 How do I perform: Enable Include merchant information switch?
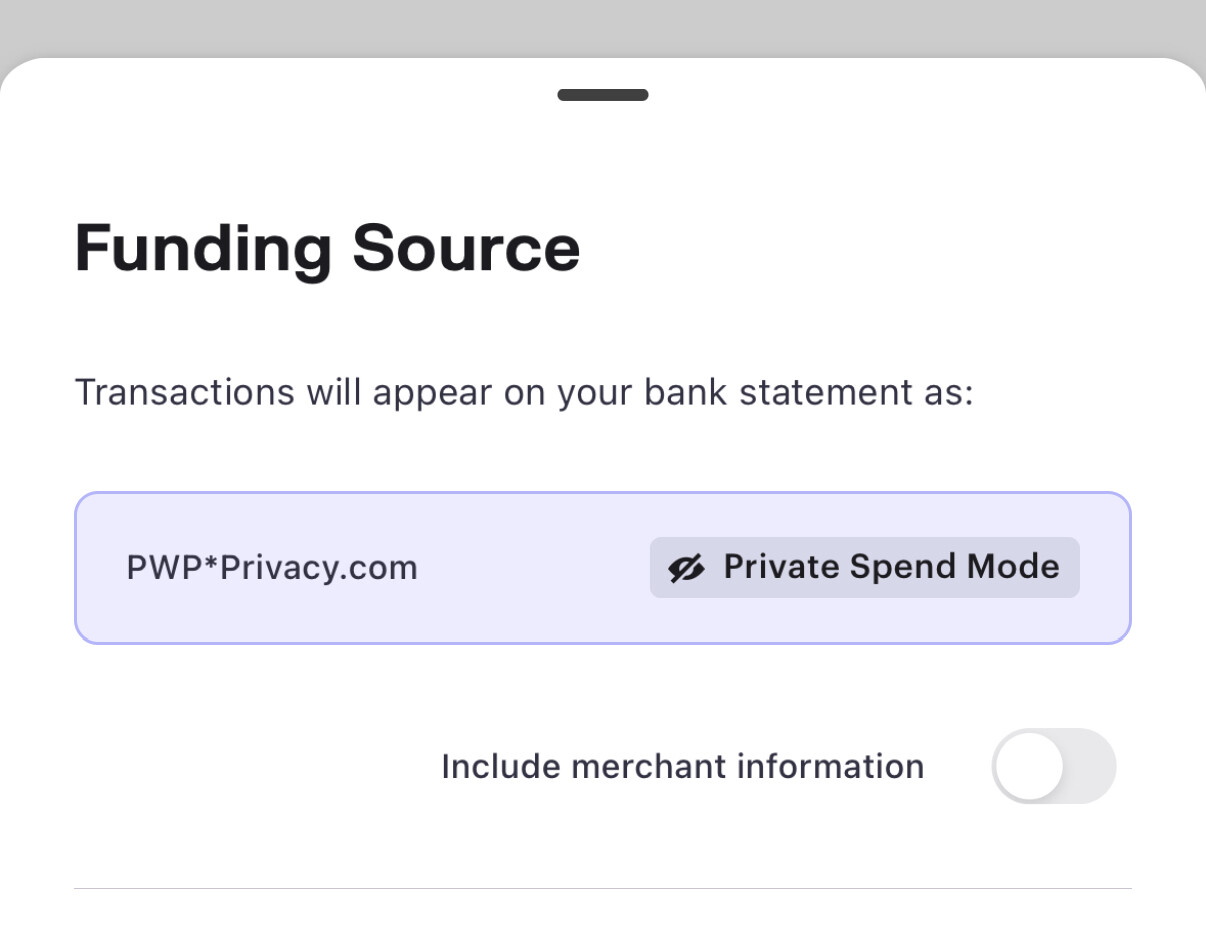[1053, 766]
